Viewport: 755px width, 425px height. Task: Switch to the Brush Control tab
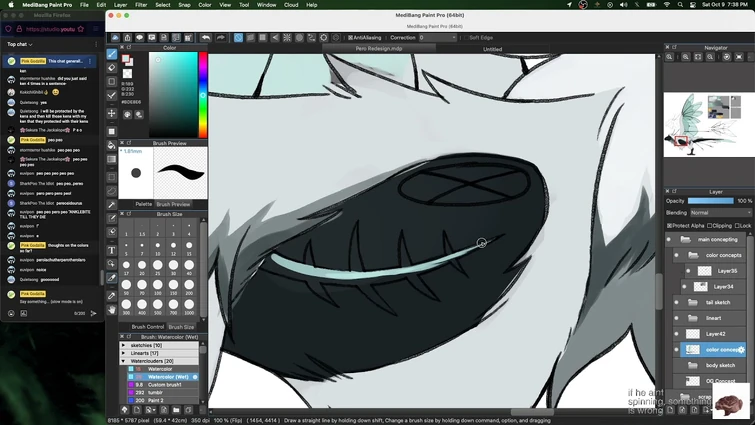click(x=148, y=327)
